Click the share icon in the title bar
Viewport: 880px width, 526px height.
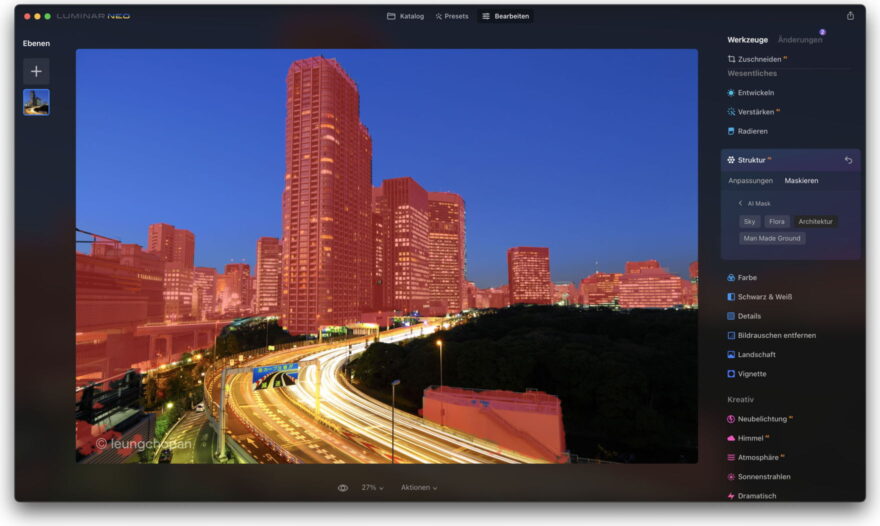pos(850,16)
